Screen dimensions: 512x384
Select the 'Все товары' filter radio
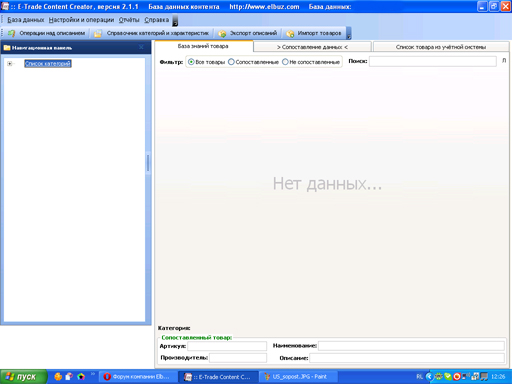click(x=191, y=62)
